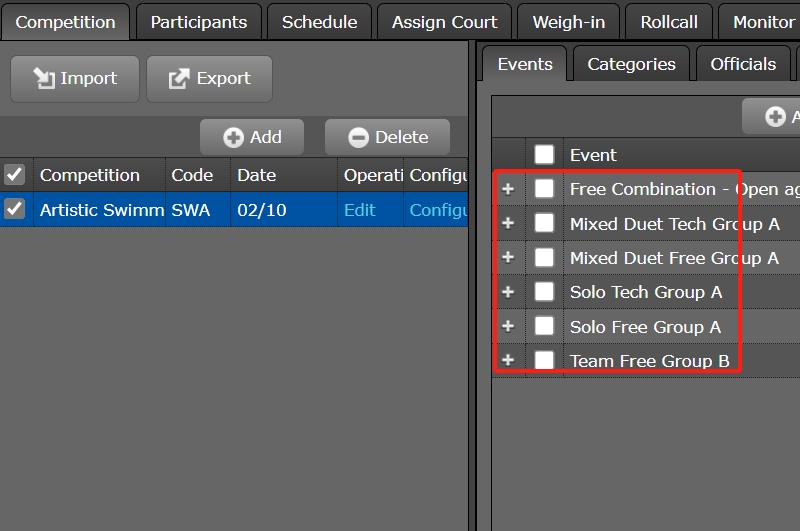Screen dimensions: 800x531
Task: Open the Weigh-in tab
Action: click(x=568, y=22)
